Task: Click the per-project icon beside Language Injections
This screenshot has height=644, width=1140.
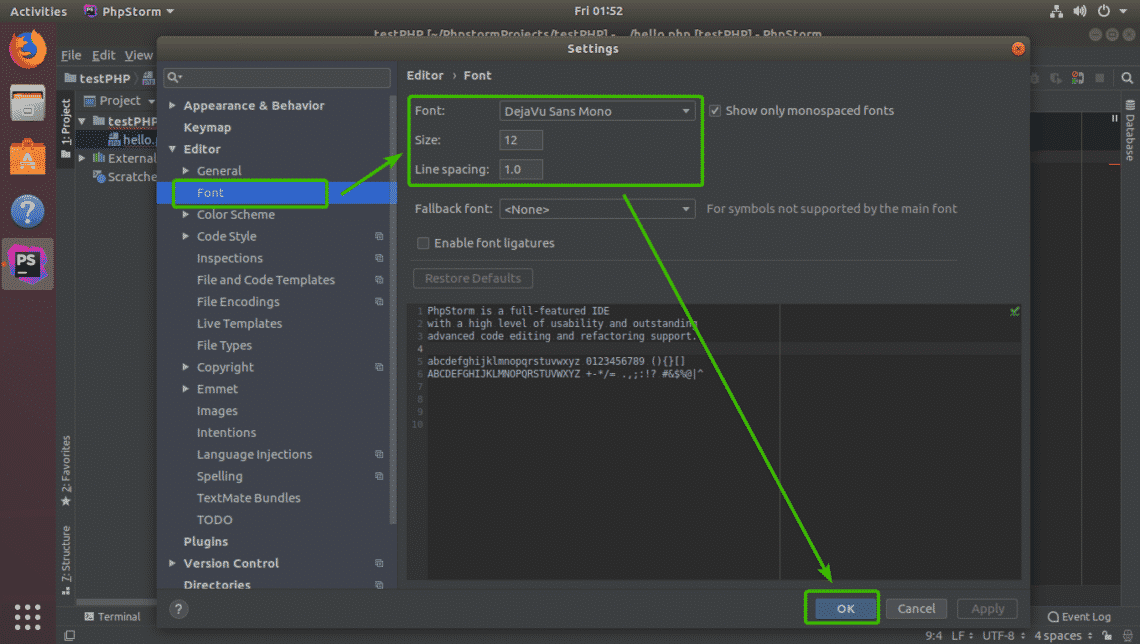Action: coord(379,454)
